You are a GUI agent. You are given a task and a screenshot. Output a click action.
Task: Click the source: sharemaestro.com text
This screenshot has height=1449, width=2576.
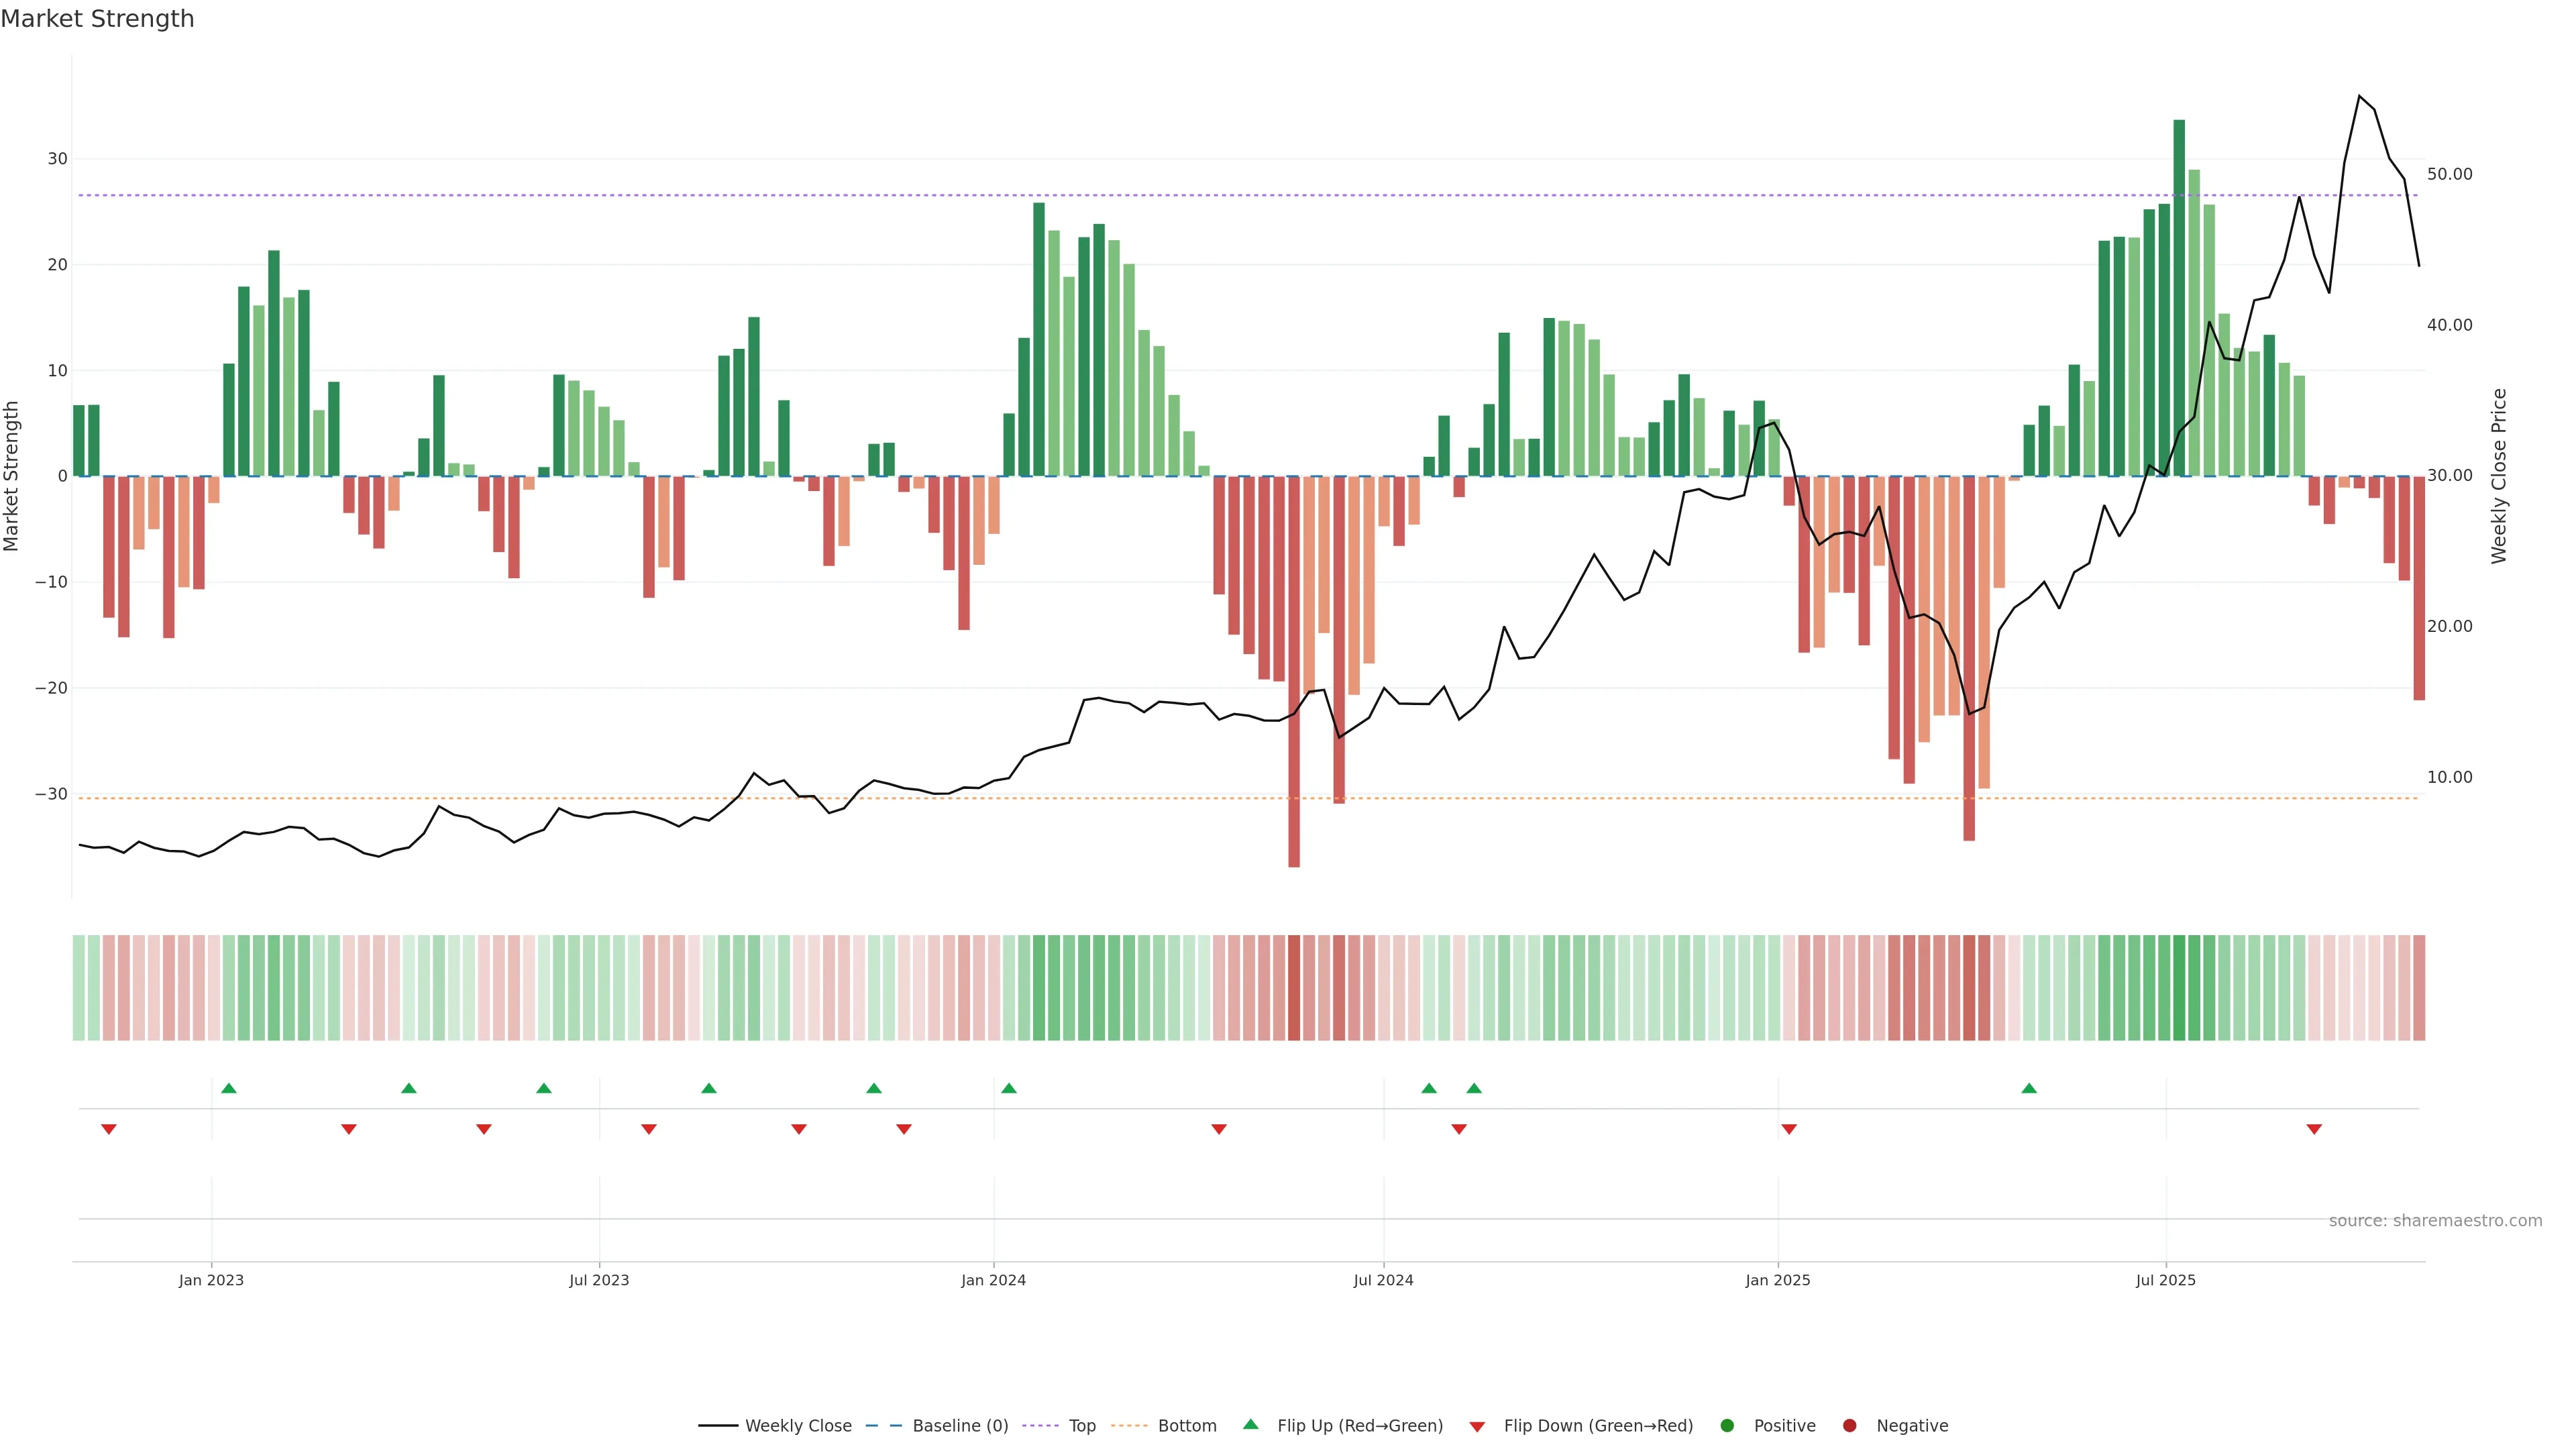(x=2435, y=1220)
